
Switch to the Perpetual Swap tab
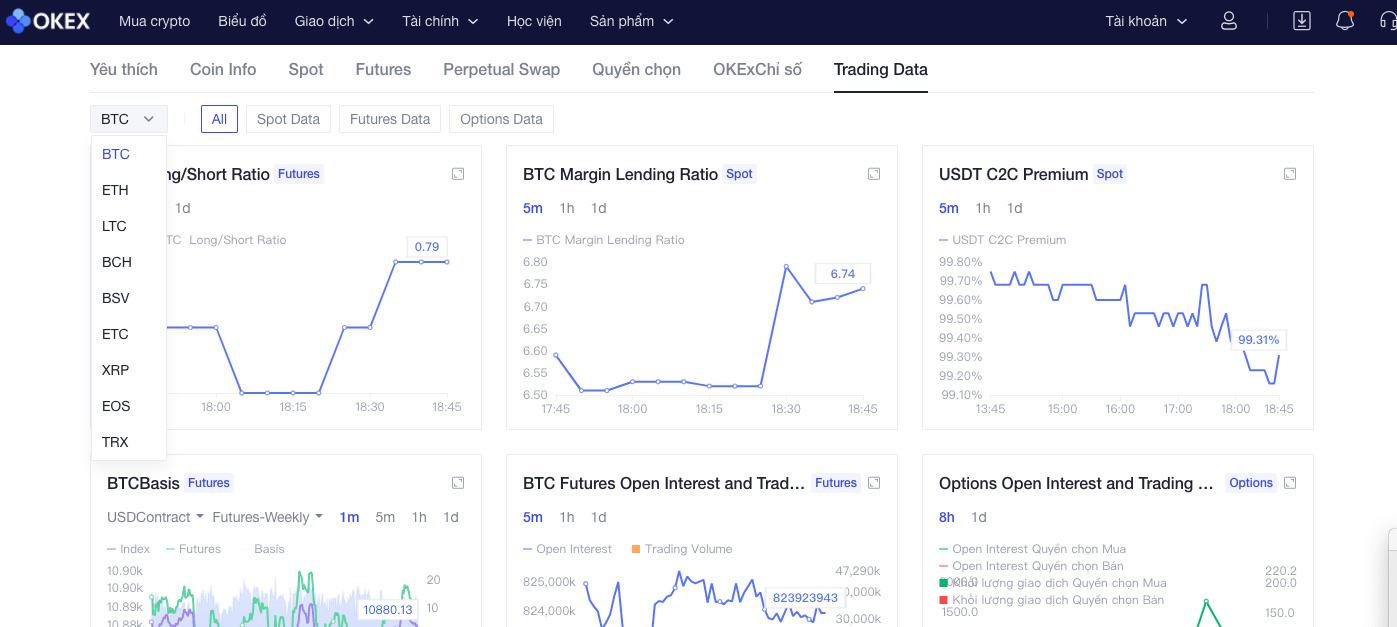click(501, 69)
